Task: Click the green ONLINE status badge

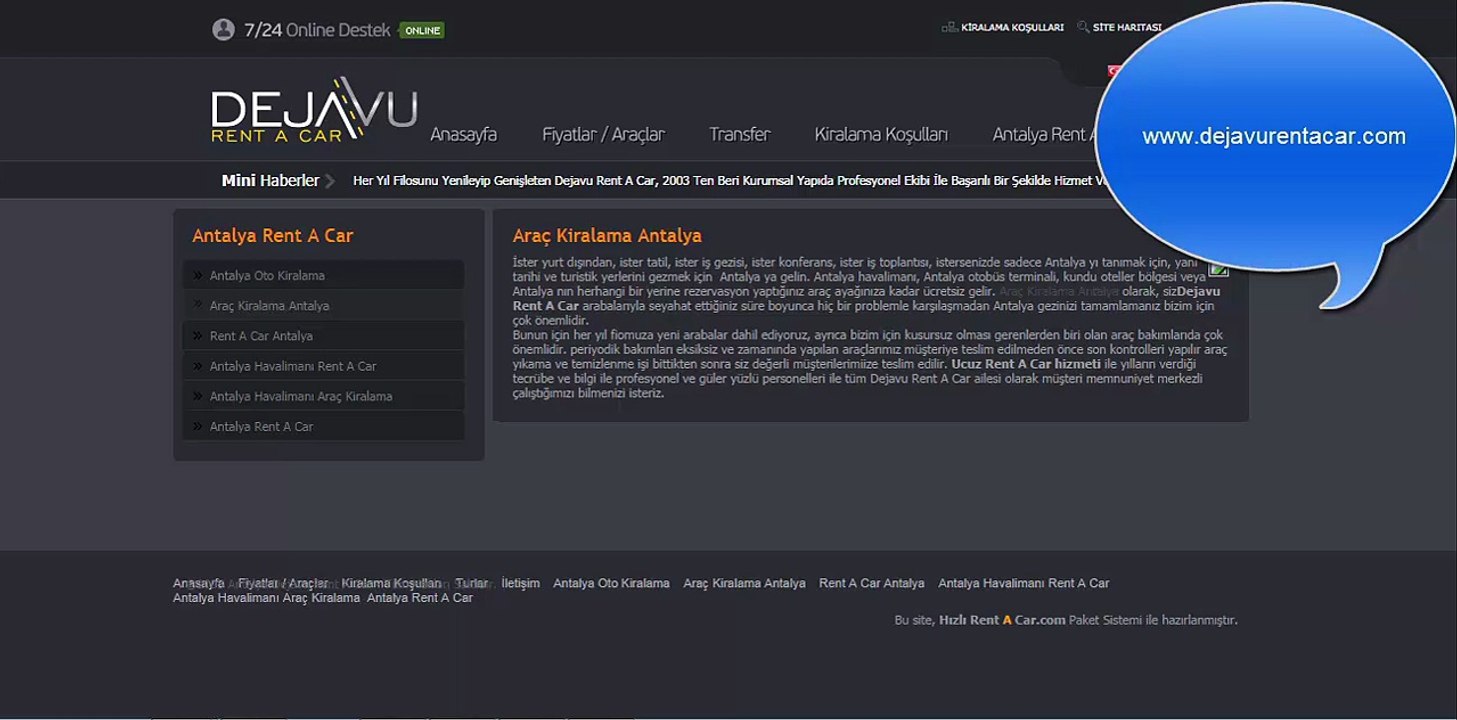Action: [x=422, y=30]
